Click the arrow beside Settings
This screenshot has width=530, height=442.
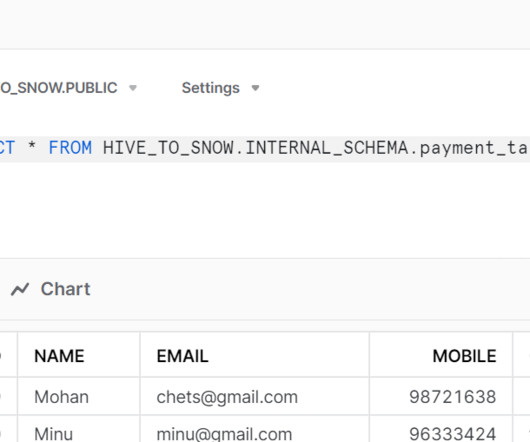[x=255, y=88]
